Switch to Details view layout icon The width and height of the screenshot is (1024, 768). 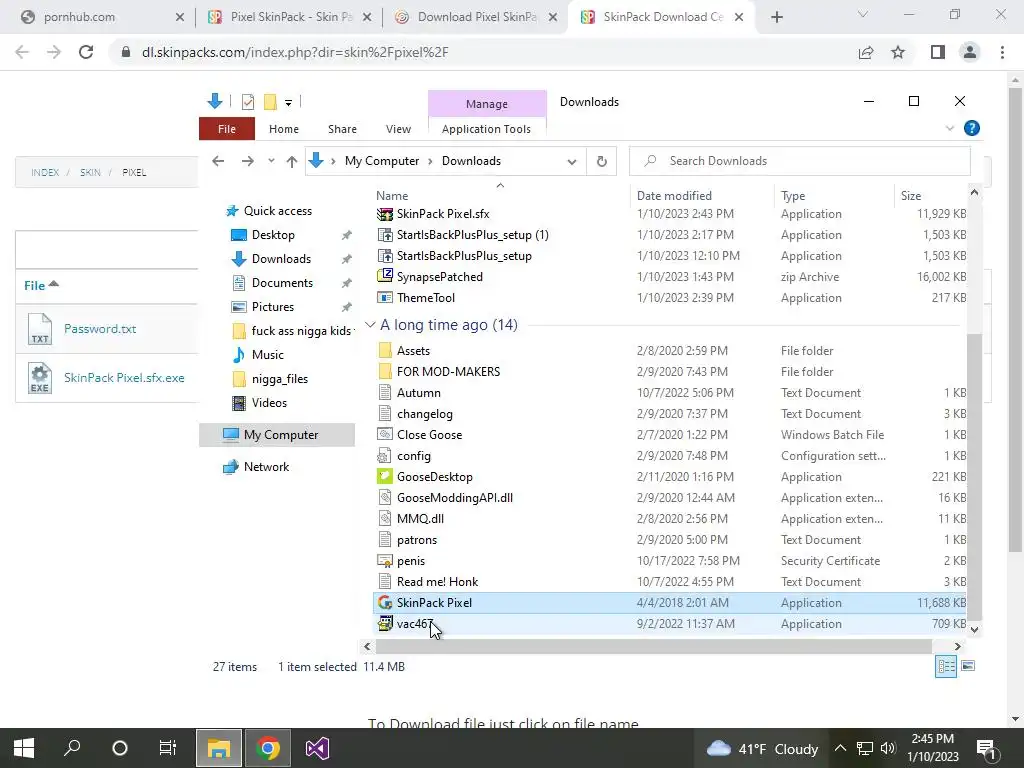946,666
